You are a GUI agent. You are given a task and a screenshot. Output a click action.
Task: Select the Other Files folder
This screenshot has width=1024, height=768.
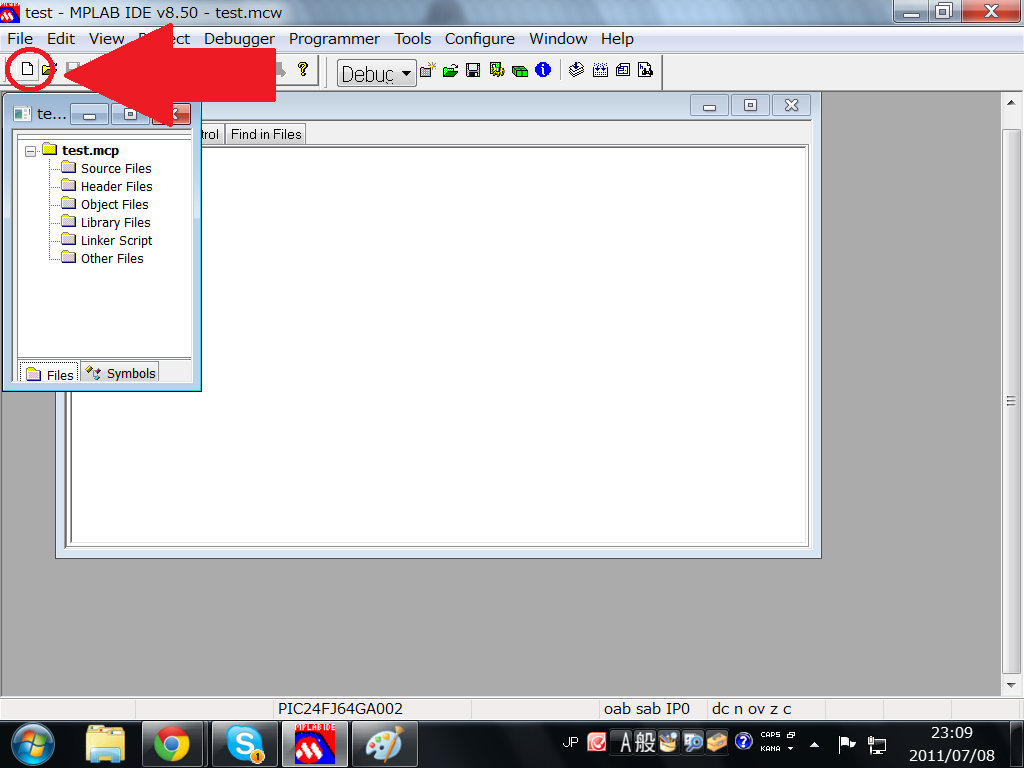coord(112,259)
